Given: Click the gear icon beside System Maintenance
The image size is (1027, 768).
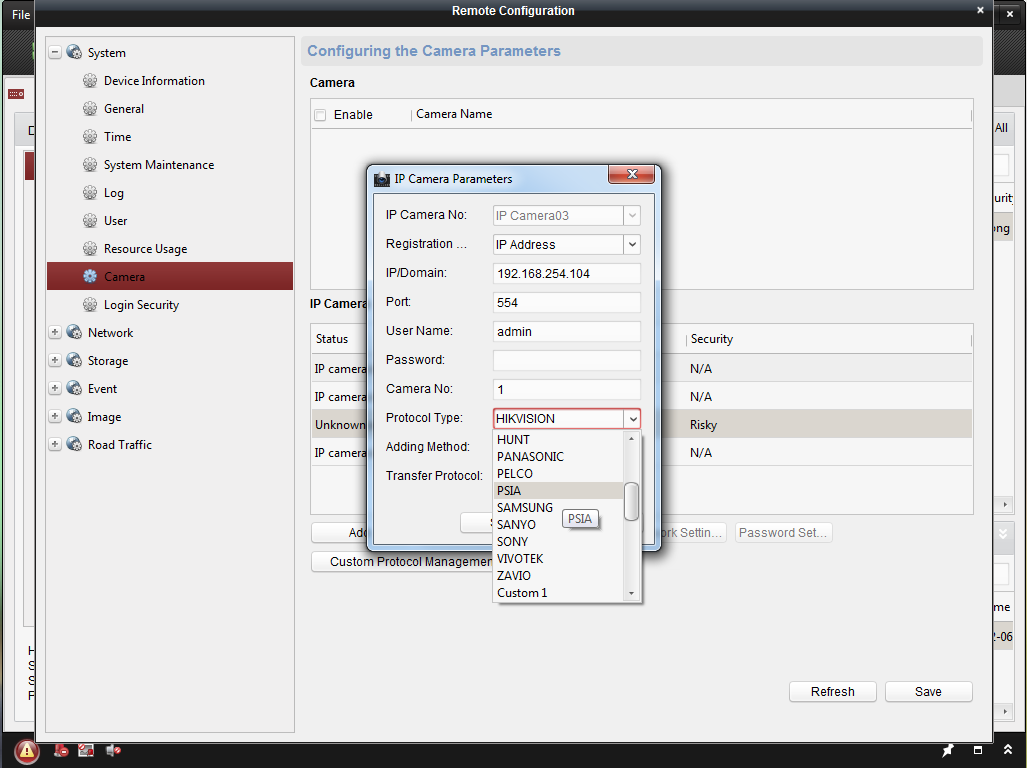Looking at the screenshot, I should click(x=90, y=165).
